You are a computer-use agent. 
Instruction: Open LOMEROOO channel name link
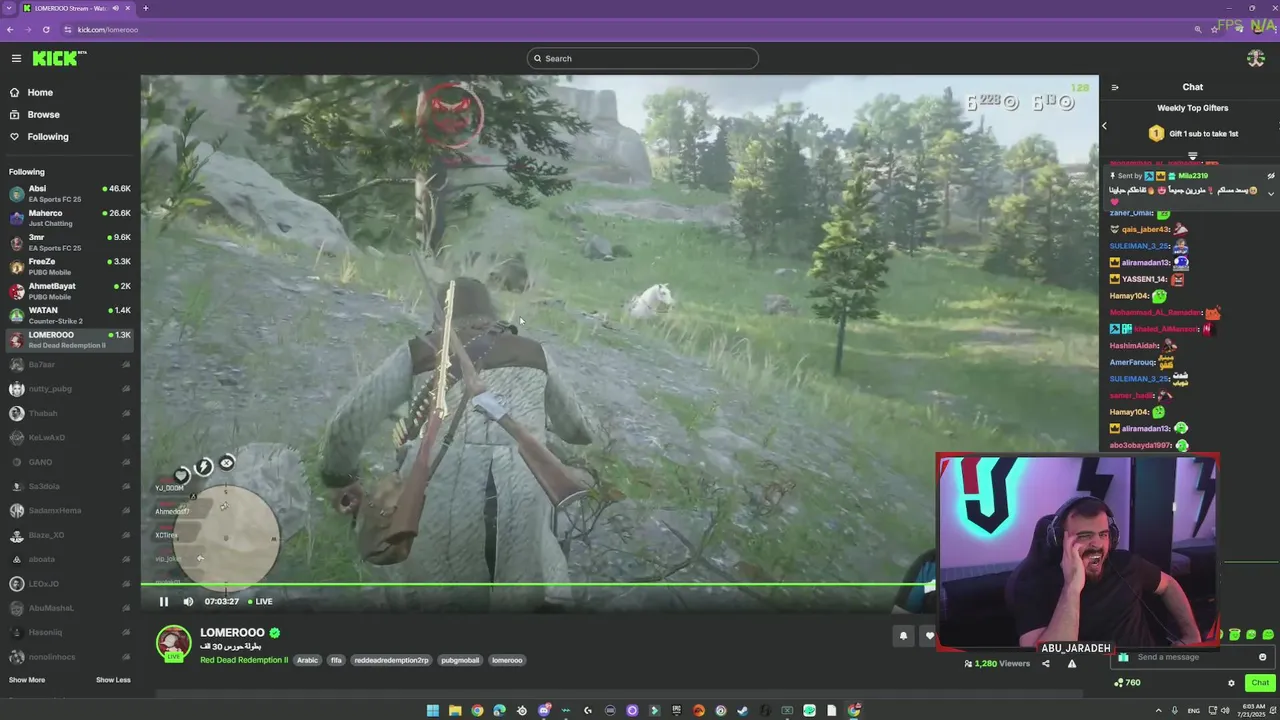tap(232, 632)
